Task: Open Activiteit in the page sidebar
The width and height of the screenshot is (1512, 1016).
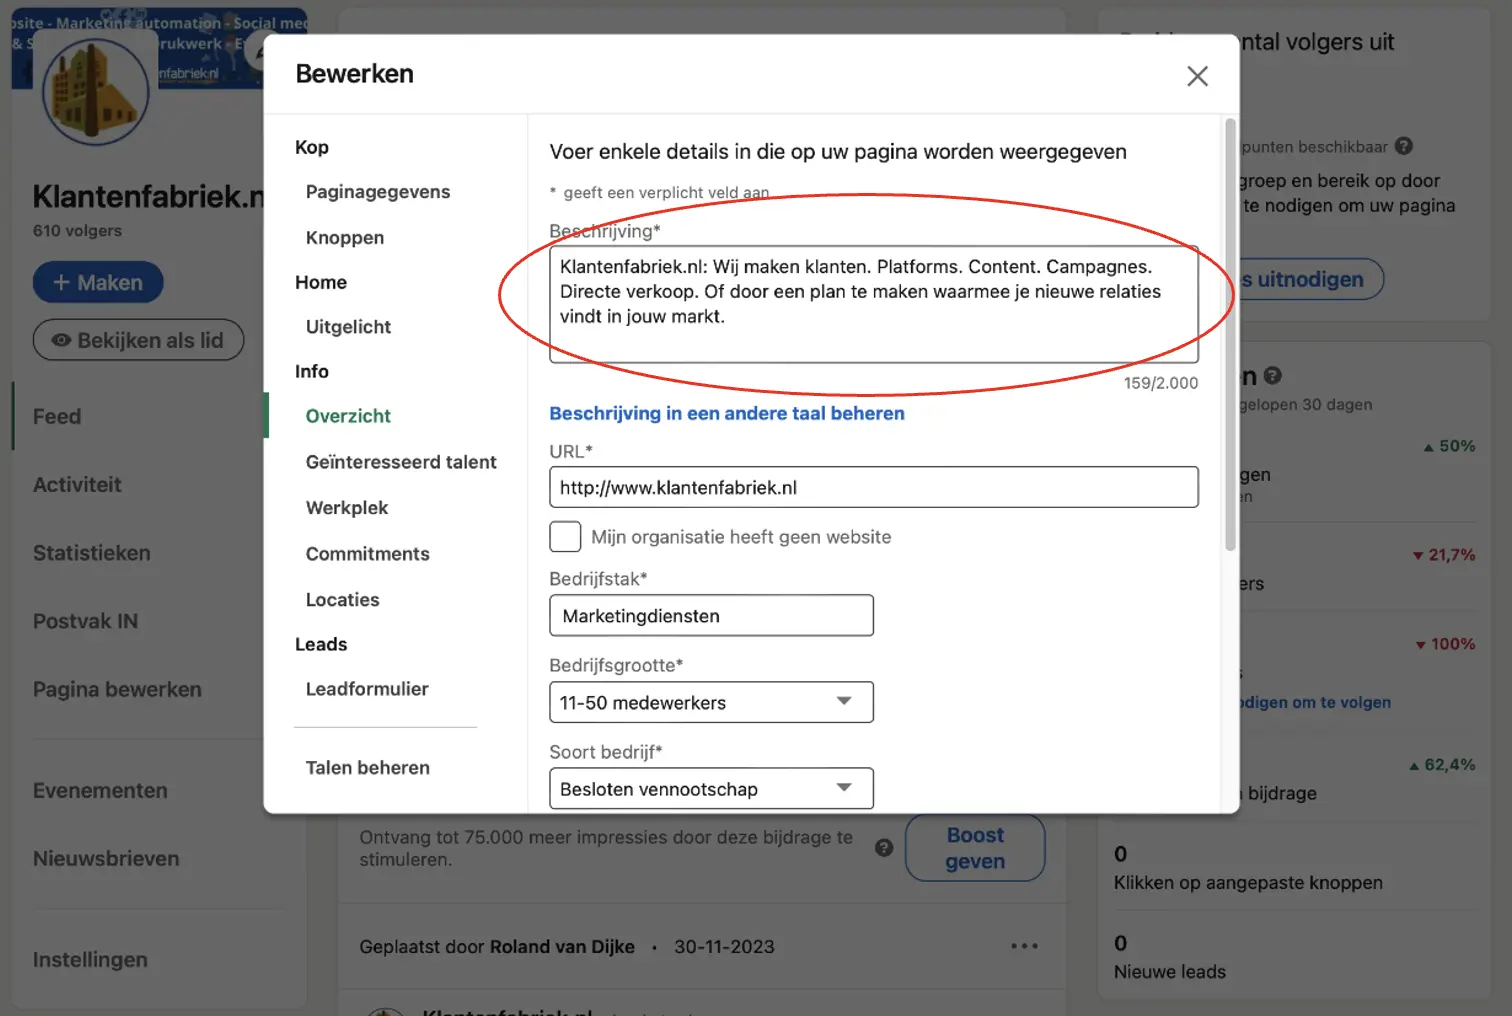Action: 77,485
